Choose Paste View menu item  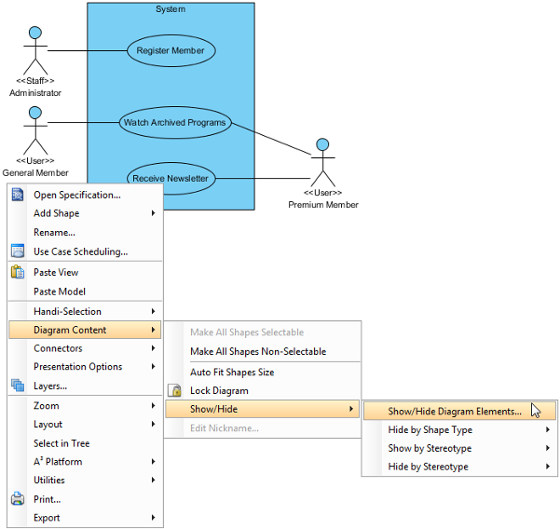click(85, 272)
